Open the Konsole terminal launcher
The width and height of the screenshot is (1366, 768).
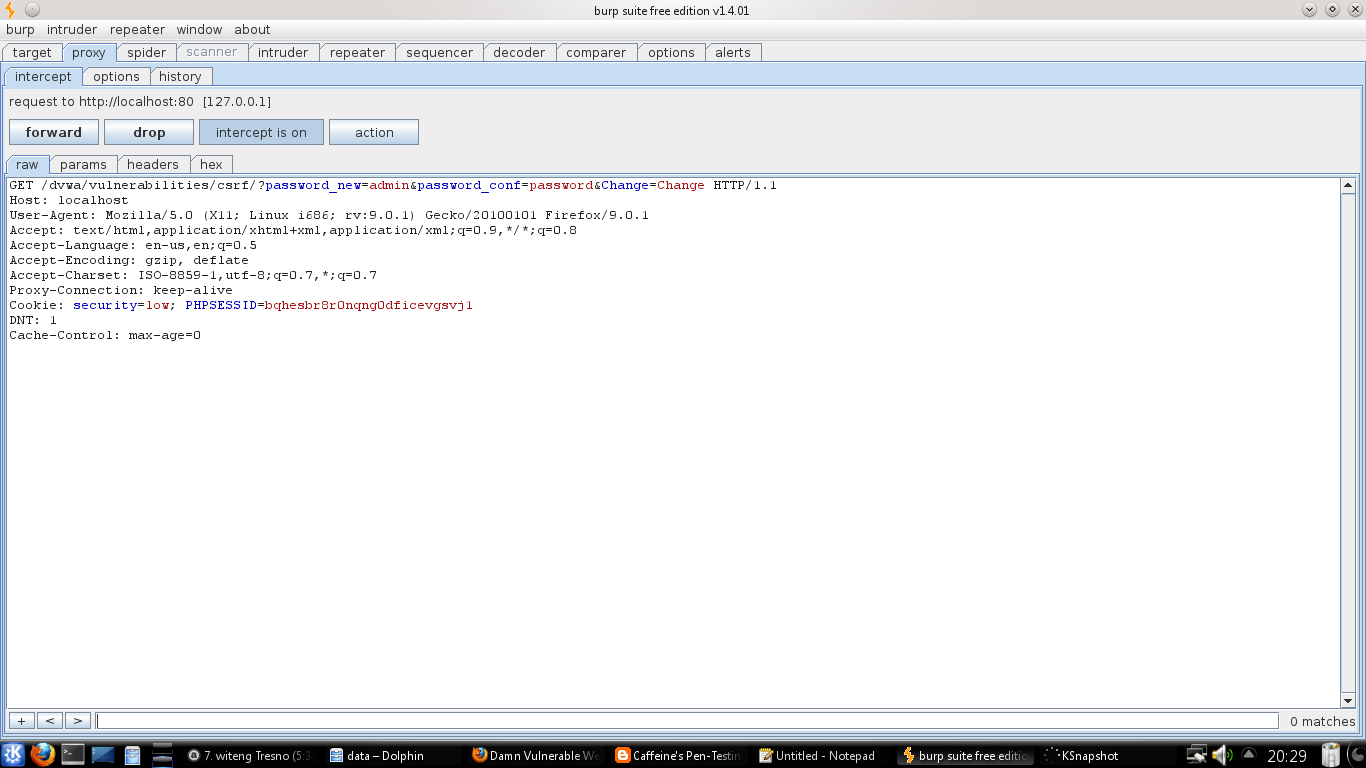click(73, 755)
